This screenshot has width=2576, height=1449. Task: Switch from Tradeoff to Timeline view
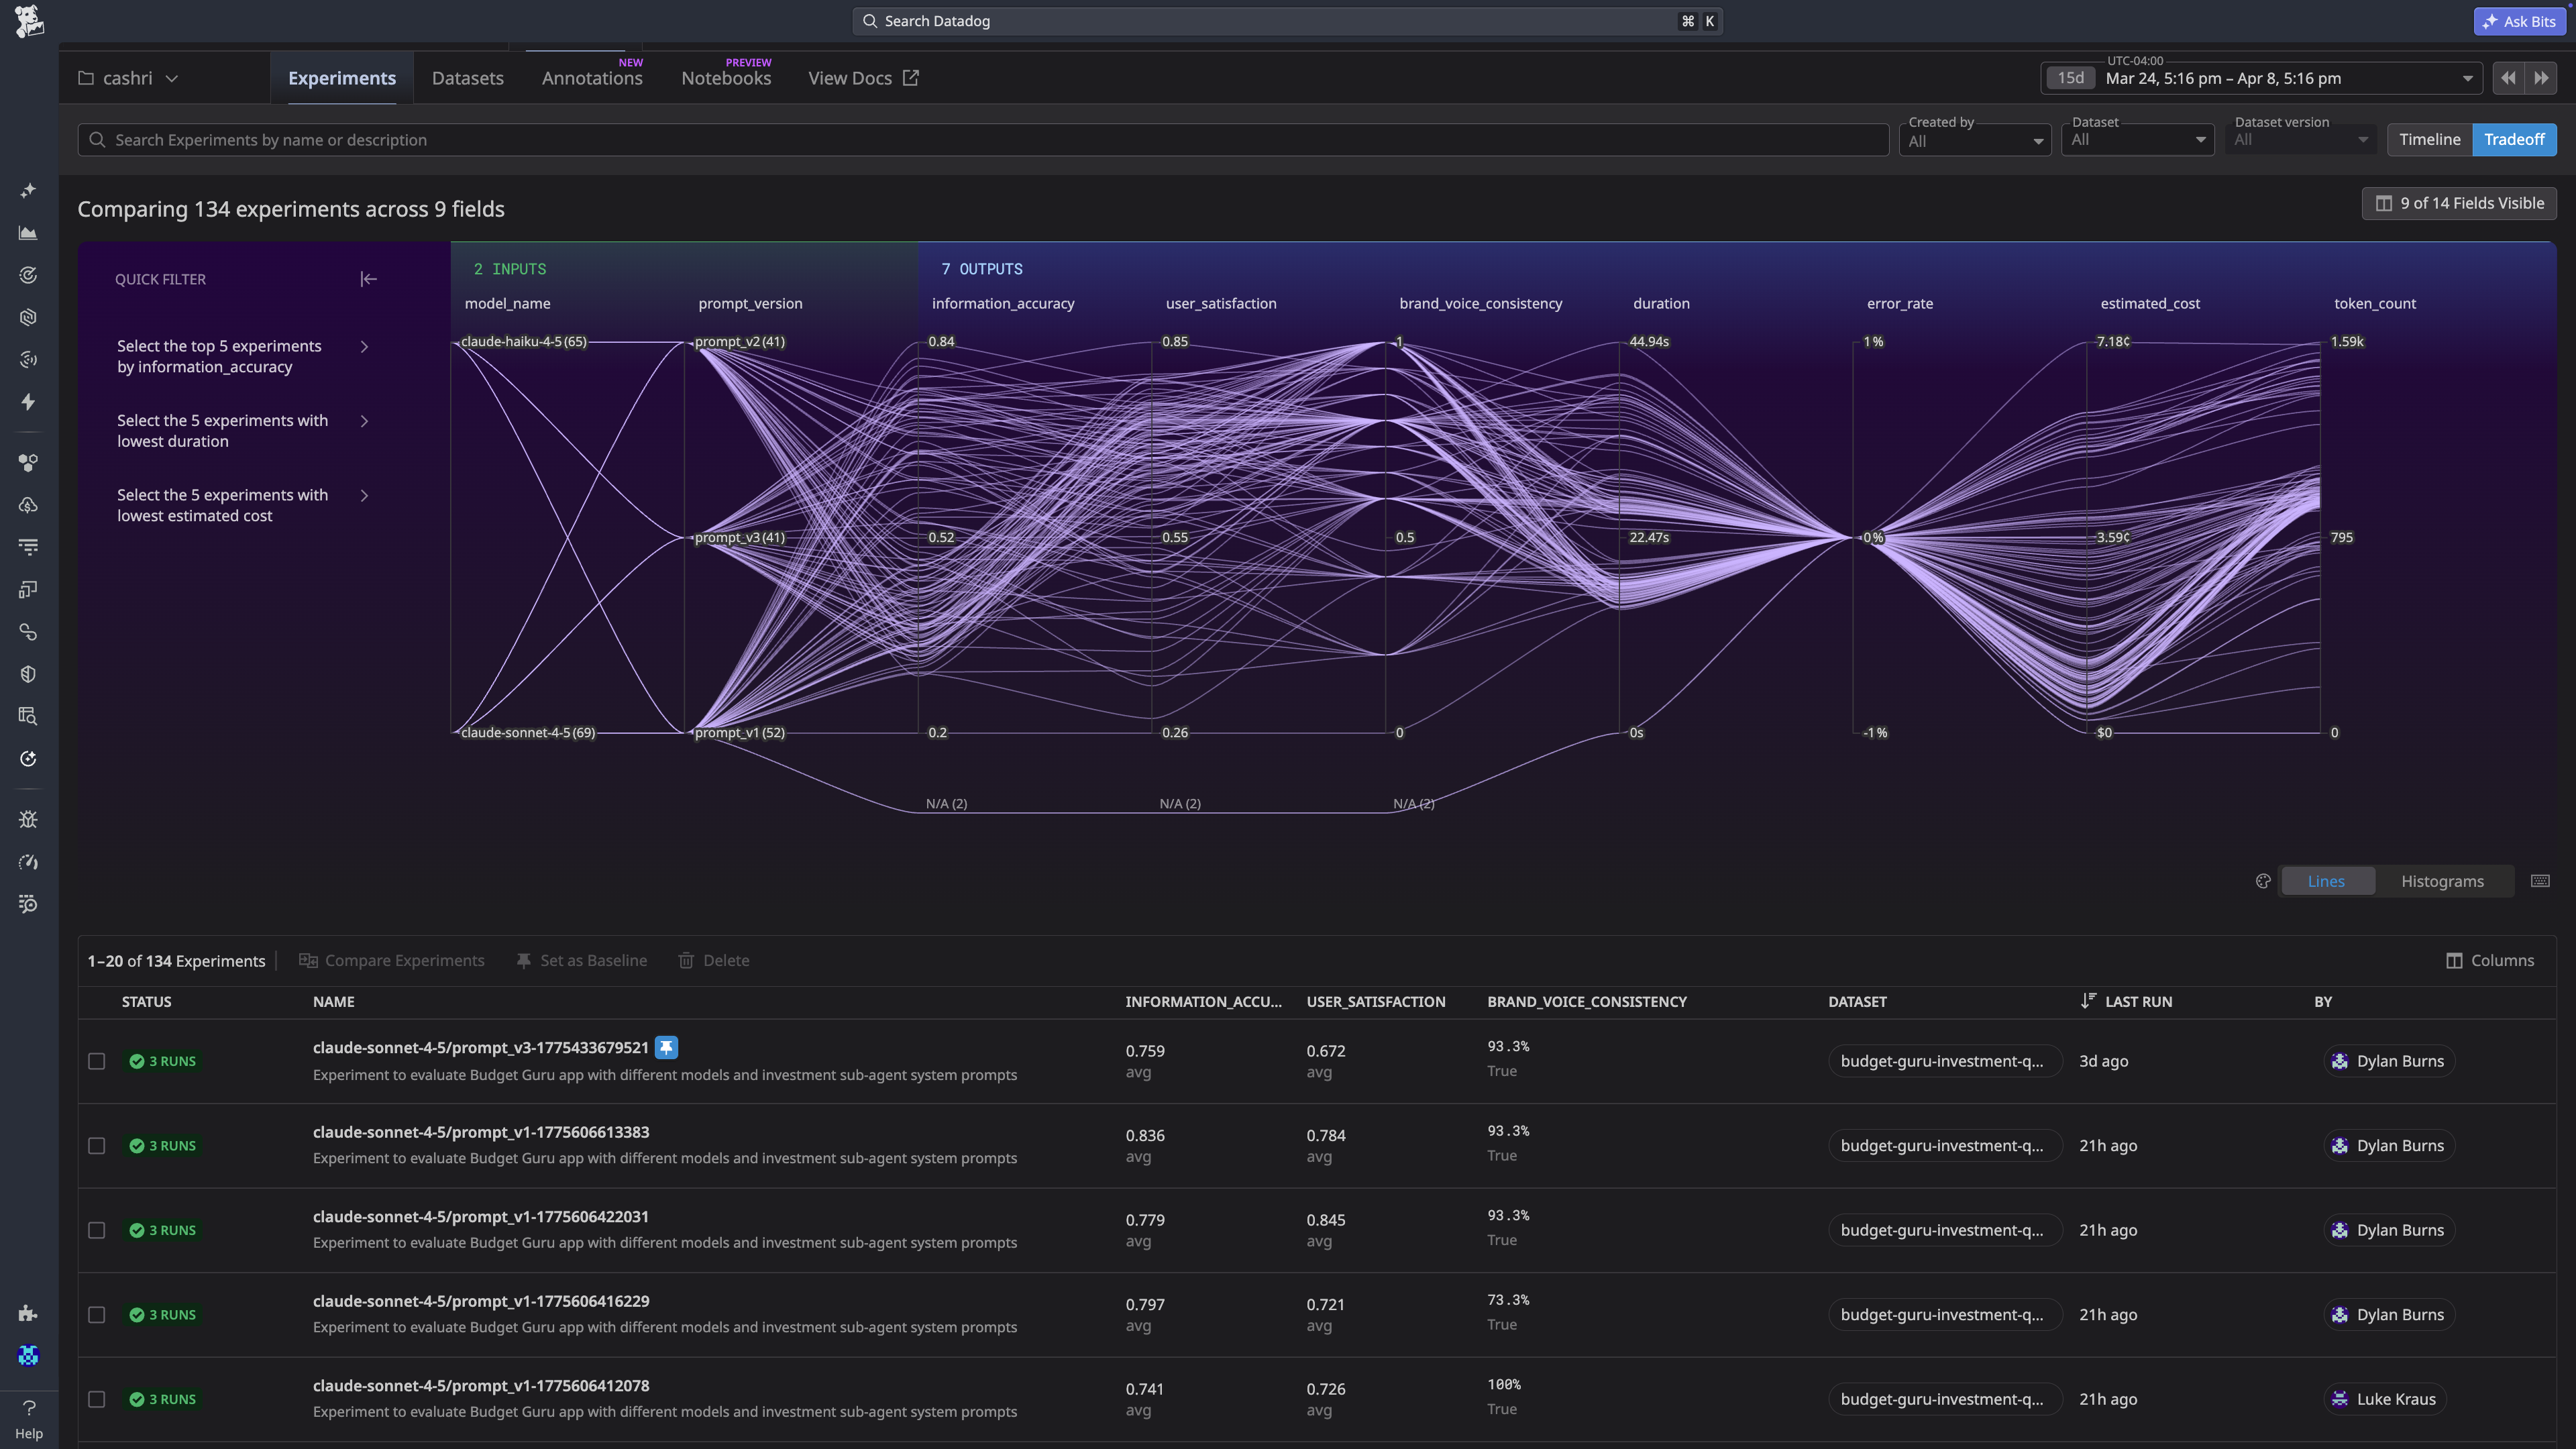(x=2429, y=139)
